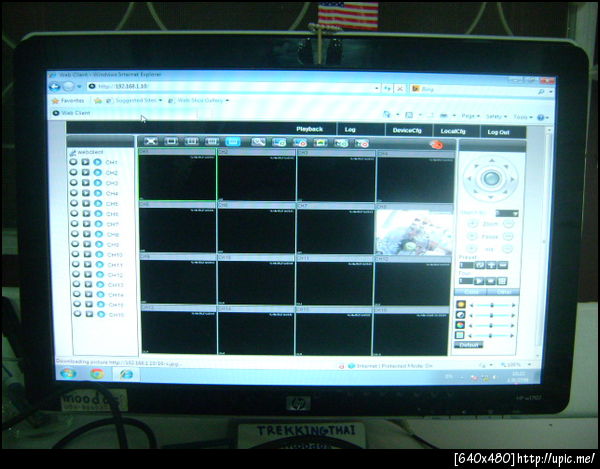
Task: Expand the Web Slice Gallery dropdown
Action: [x=227, y=101]
